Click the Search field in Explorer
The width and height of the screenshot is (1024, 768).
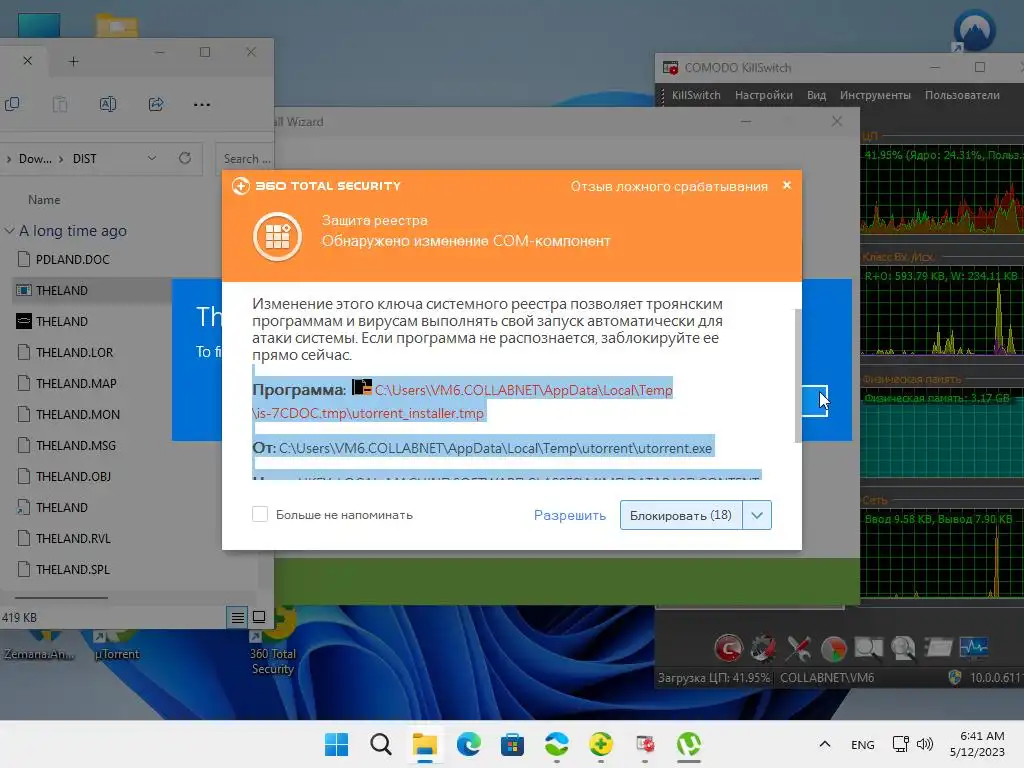(244, 159)
